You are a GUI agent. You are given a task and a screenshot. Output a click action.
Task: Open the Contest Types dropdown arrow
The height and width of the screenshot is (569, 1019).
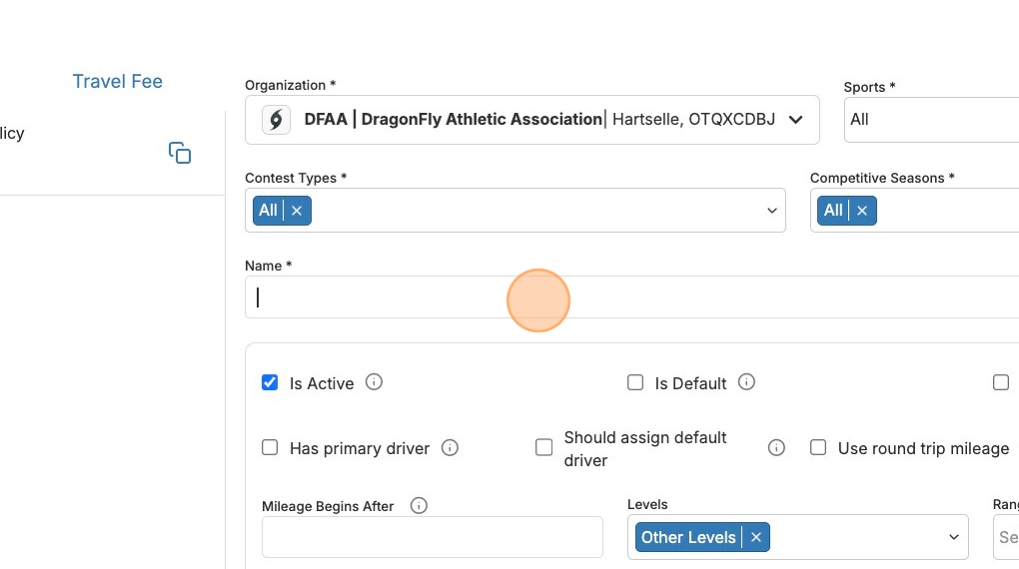tap(772, 211)
